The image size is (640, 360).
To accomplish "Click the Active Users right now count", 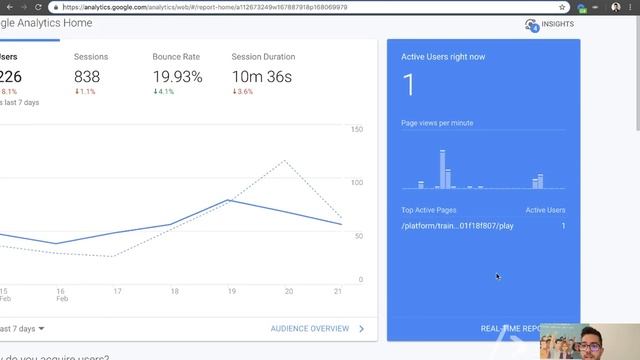I will click(x=409, y=85).
